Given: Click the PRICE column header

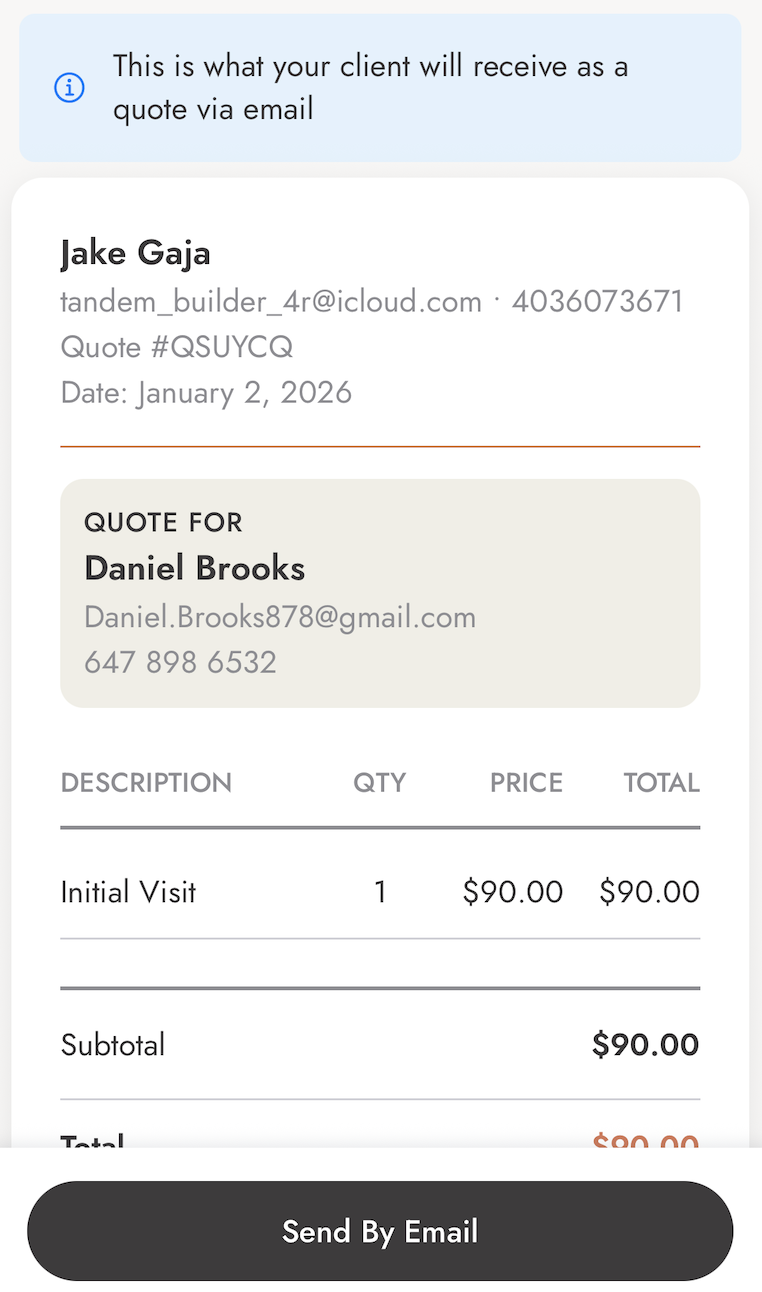Looking at the screenshot, I should point(526,782).
